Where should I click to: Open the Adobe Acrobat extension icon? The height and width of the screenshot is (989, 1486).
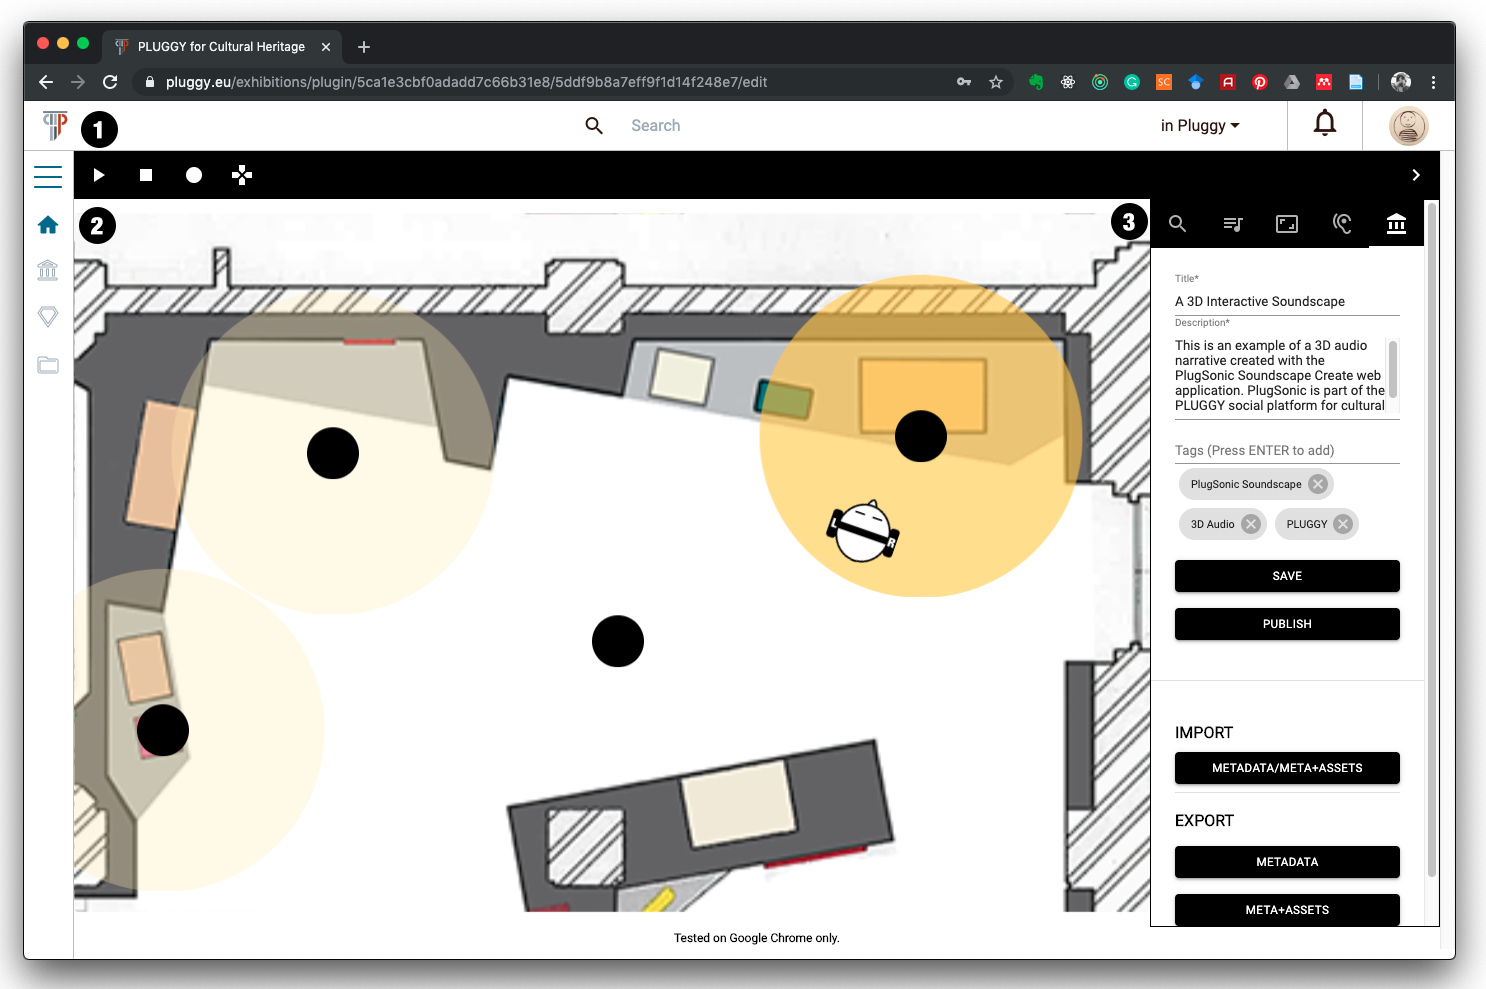click(x=1228, y=82)
